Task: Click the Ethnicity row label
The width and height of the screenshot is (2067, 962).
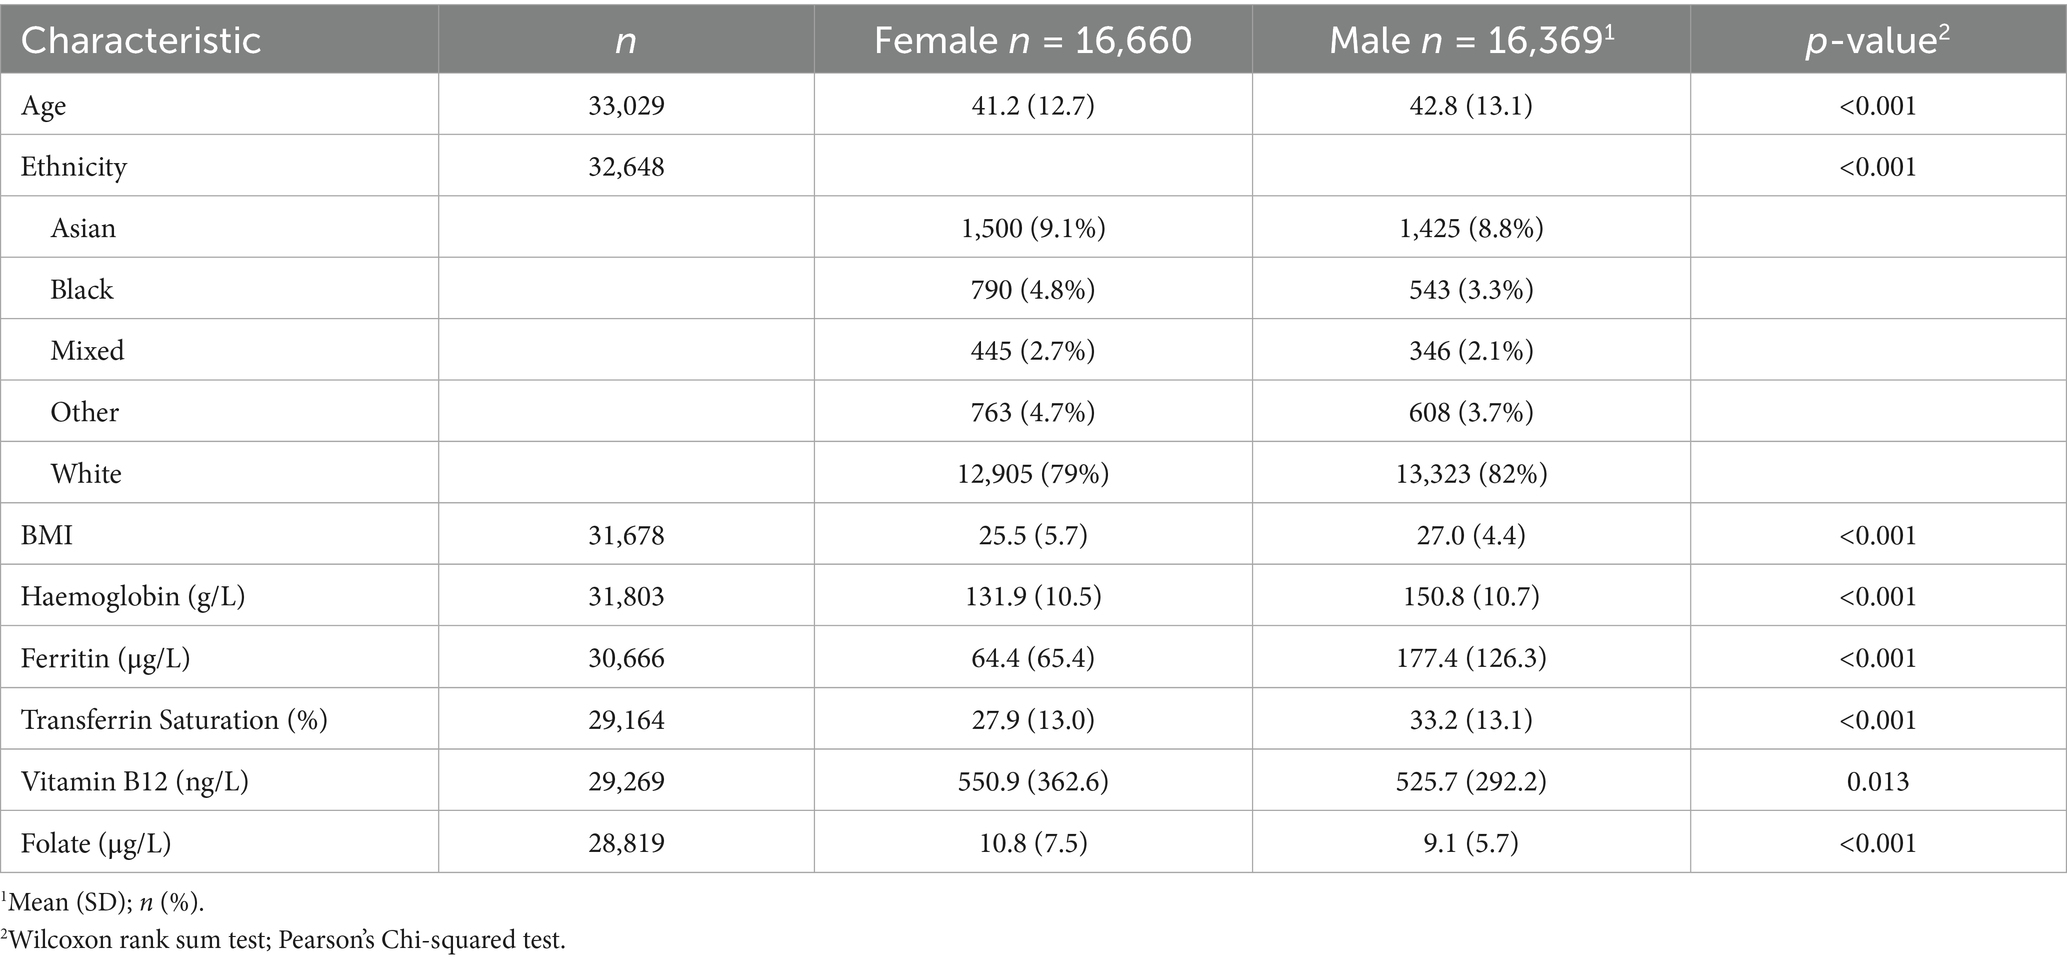Action: [x=74, y=166]
